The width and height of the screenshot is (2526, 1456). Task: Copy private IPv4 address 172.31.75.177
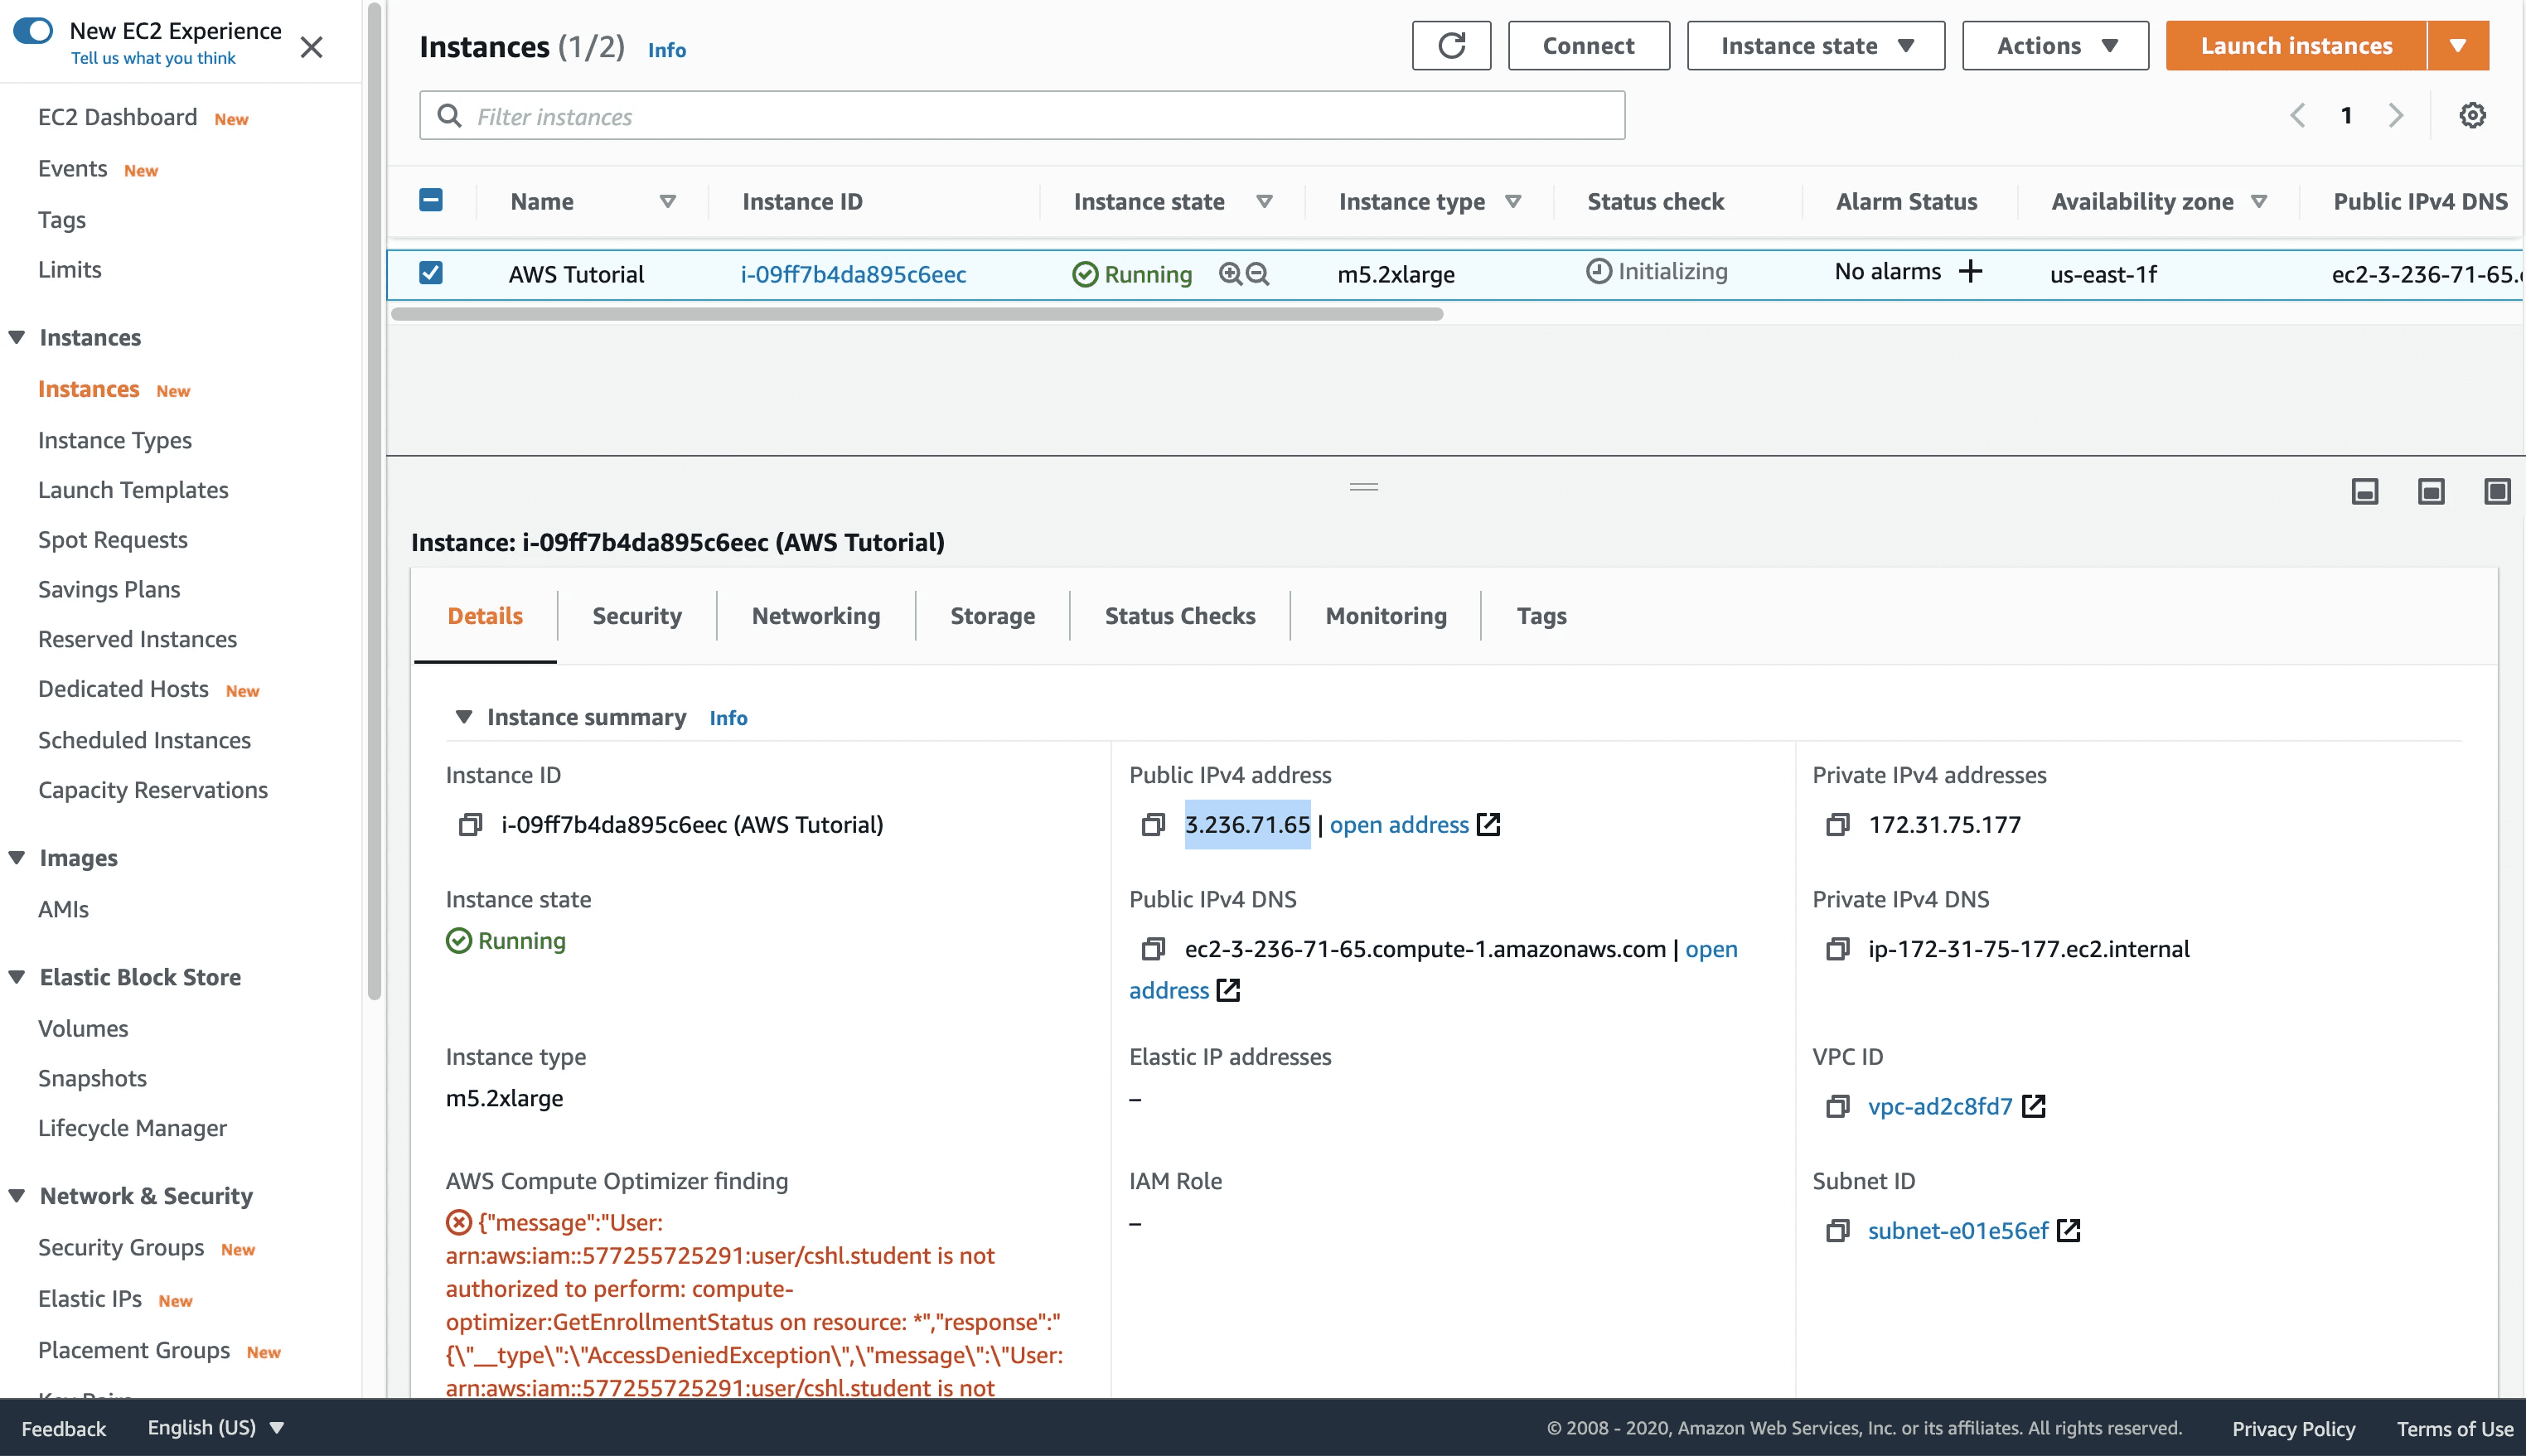point(1837,825)
